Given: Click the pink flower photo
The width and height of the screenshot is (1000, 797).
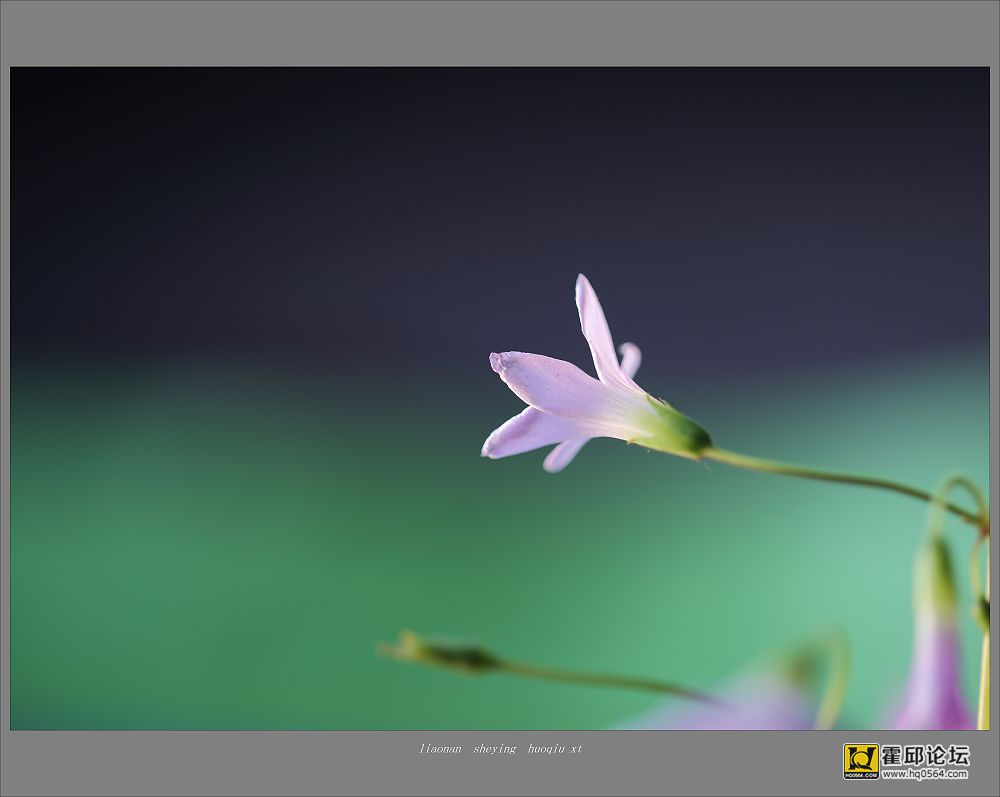Looking at the screenshot, I should pyautogui.click(x=499, y=398).
